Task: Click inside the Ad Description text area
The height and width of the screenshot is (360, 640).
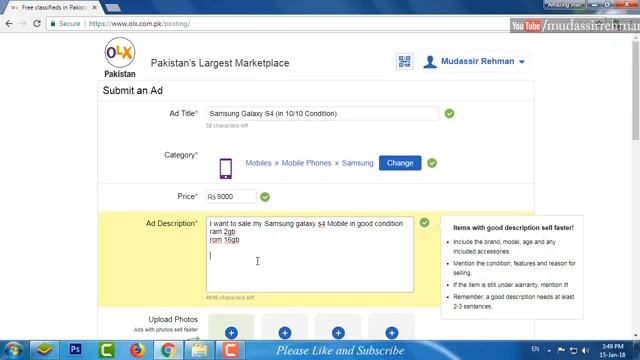Action: [310, 254]
